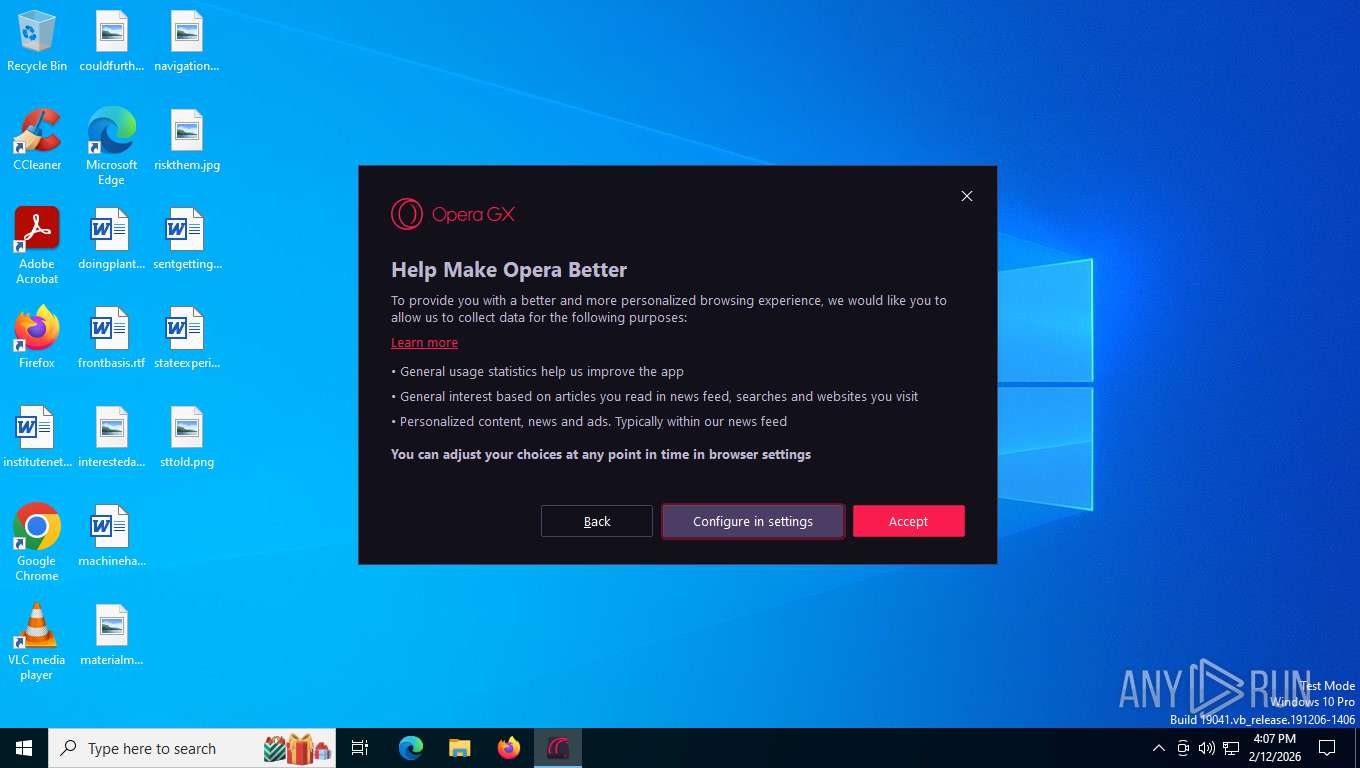Select the interesteda... image file
This screenshot has height=768, width=1360.
click(111, 437)
